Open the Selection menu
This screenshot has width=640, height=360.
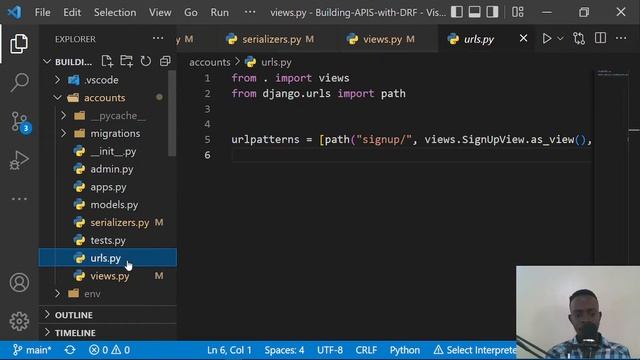[x=115, y=12]
